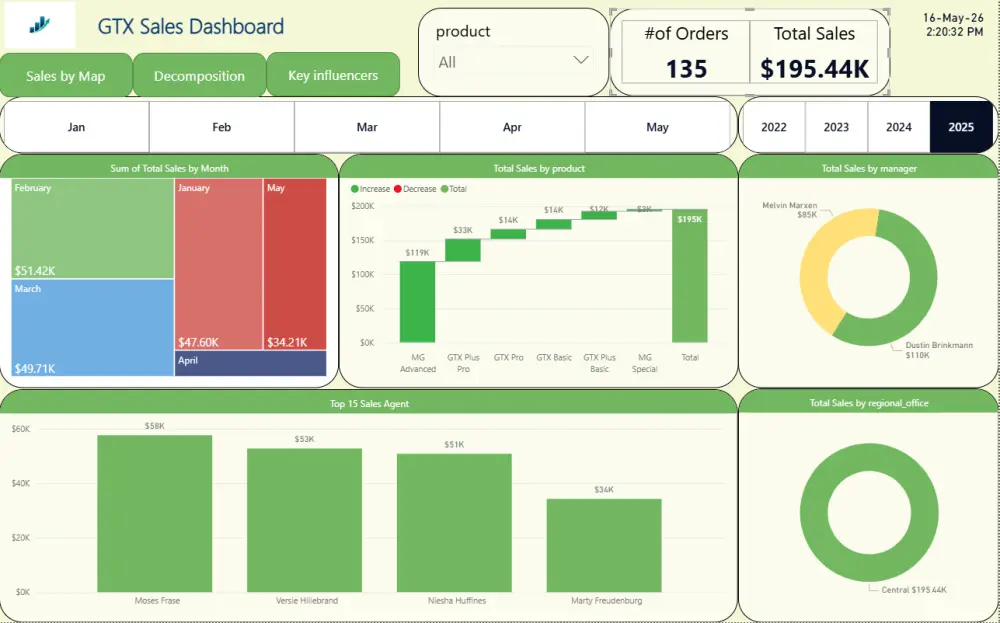This screenshot has height=623, width=1000.
Task: Select the GTX Plus Basic waterfall bar
Action: [599, 216]
